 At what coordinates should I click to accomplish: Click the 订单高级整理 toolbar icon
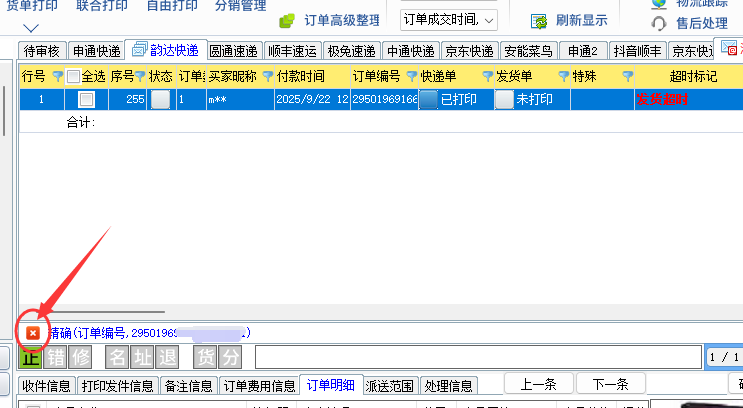[287, 20]
